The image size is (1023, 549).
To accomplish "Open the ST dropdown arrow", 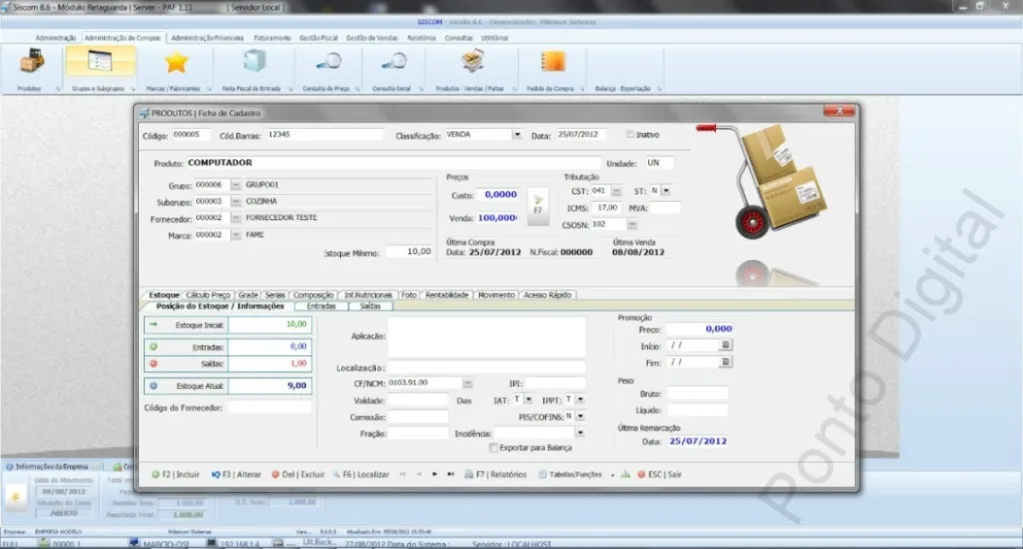I will coord(665,191).
